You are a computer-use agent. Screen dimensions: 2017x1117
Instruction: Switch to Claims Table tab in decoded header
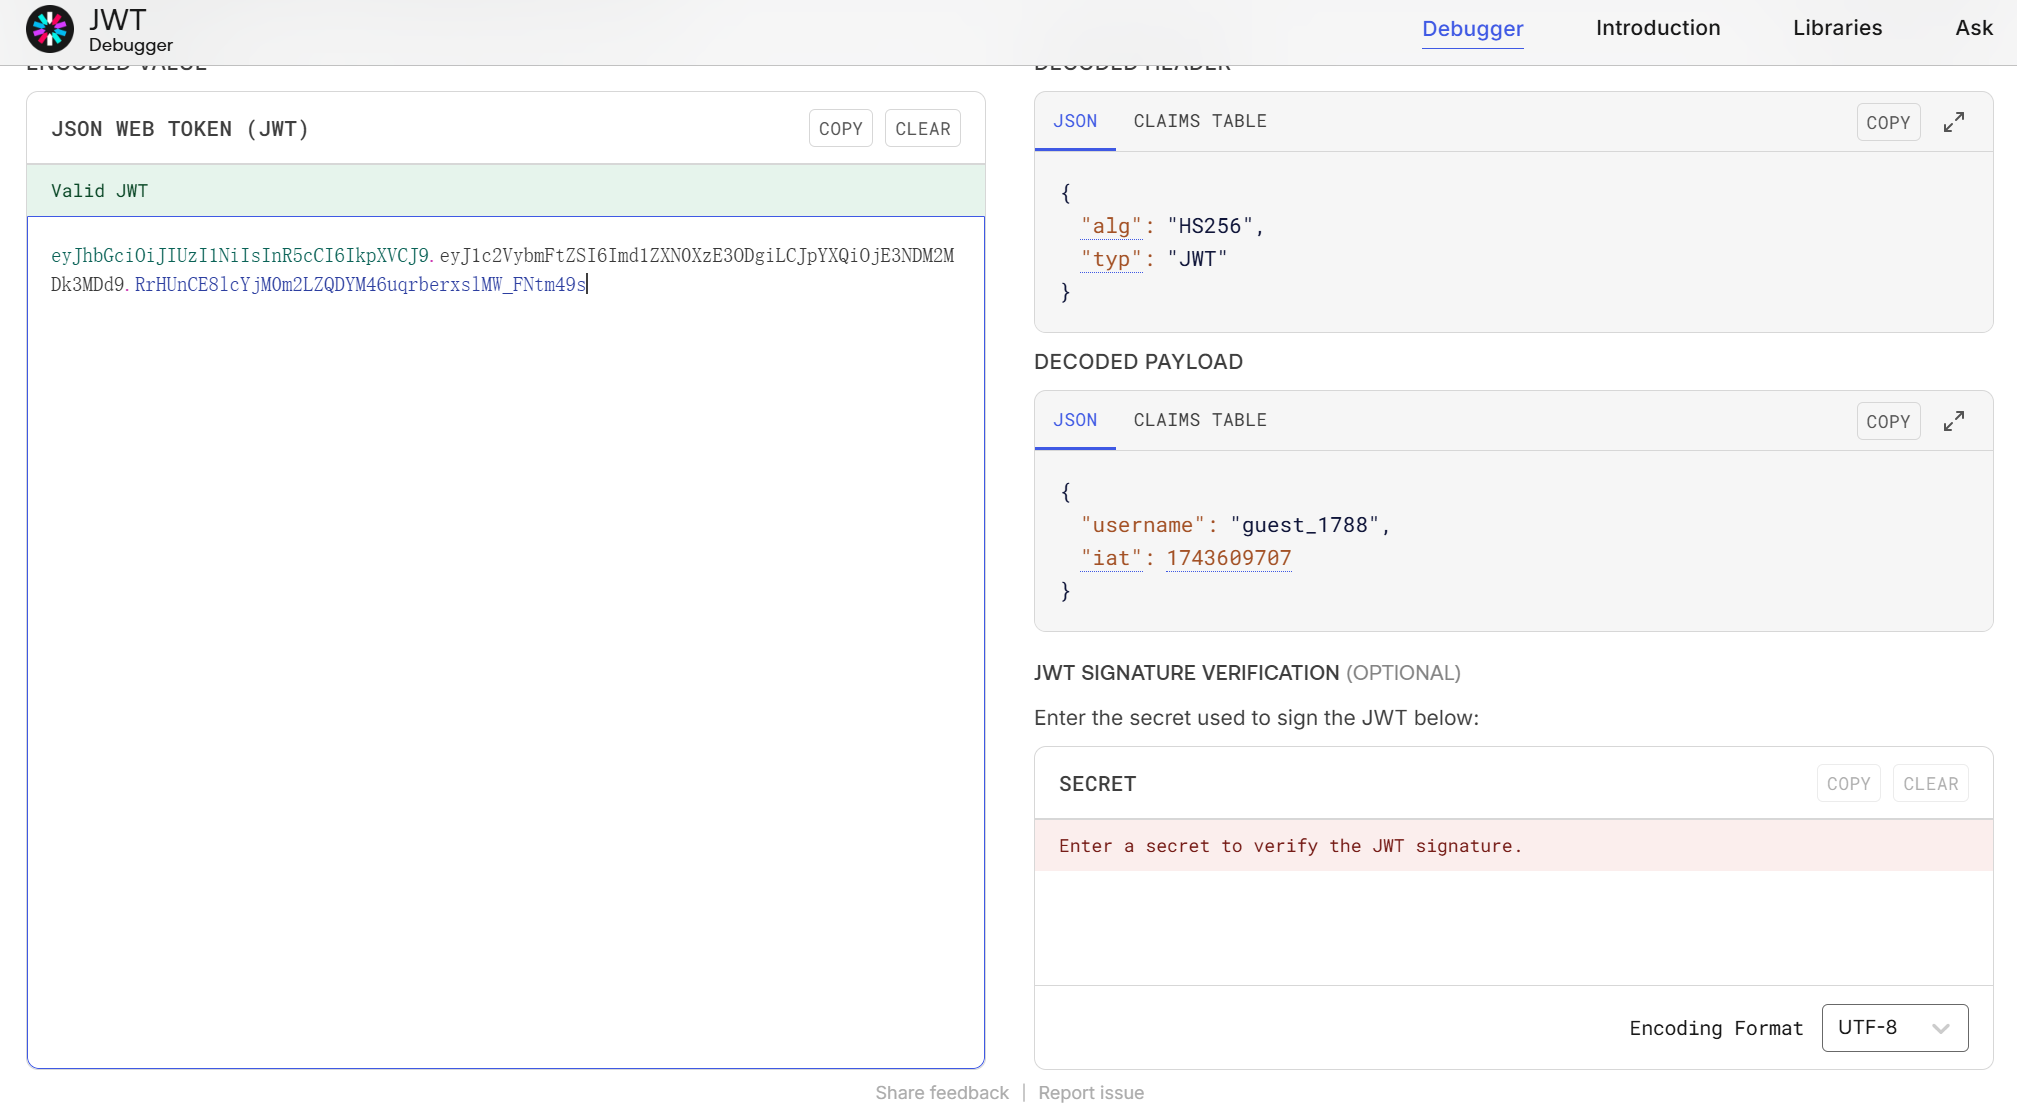pos(1199,121)
